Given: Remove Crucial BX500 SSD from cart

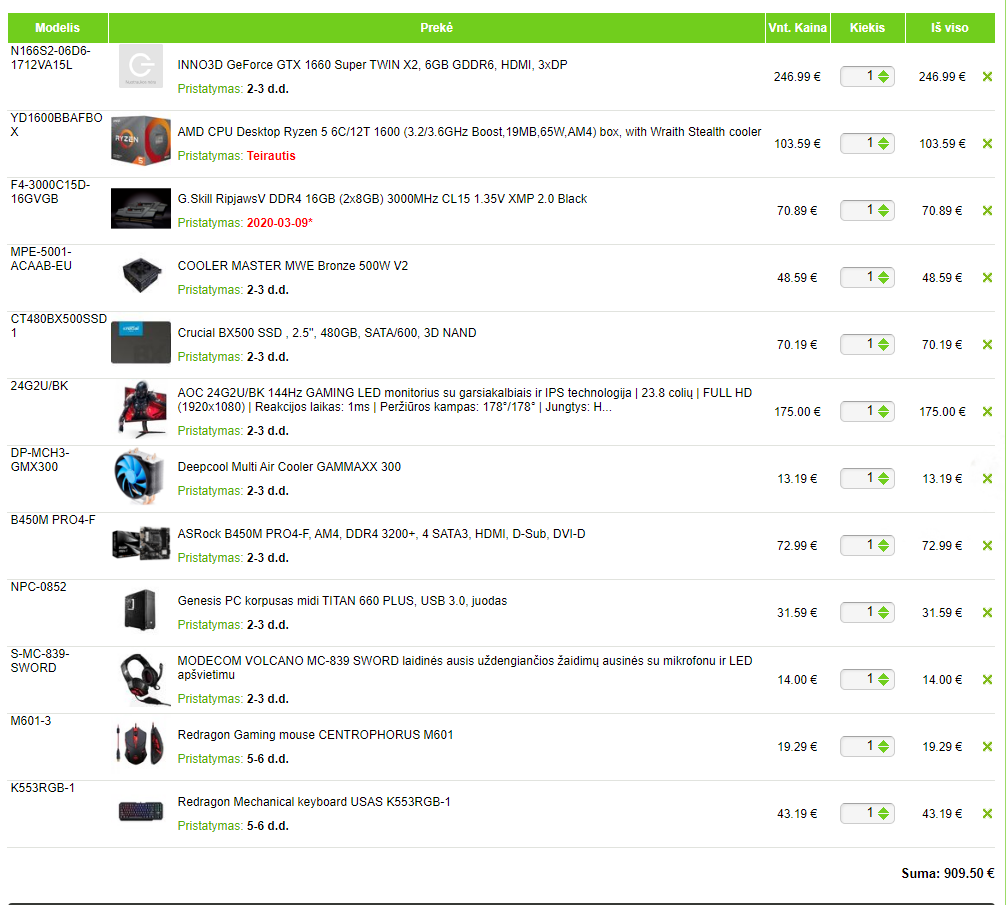Looking at the screenshot, I should [987, 344].
